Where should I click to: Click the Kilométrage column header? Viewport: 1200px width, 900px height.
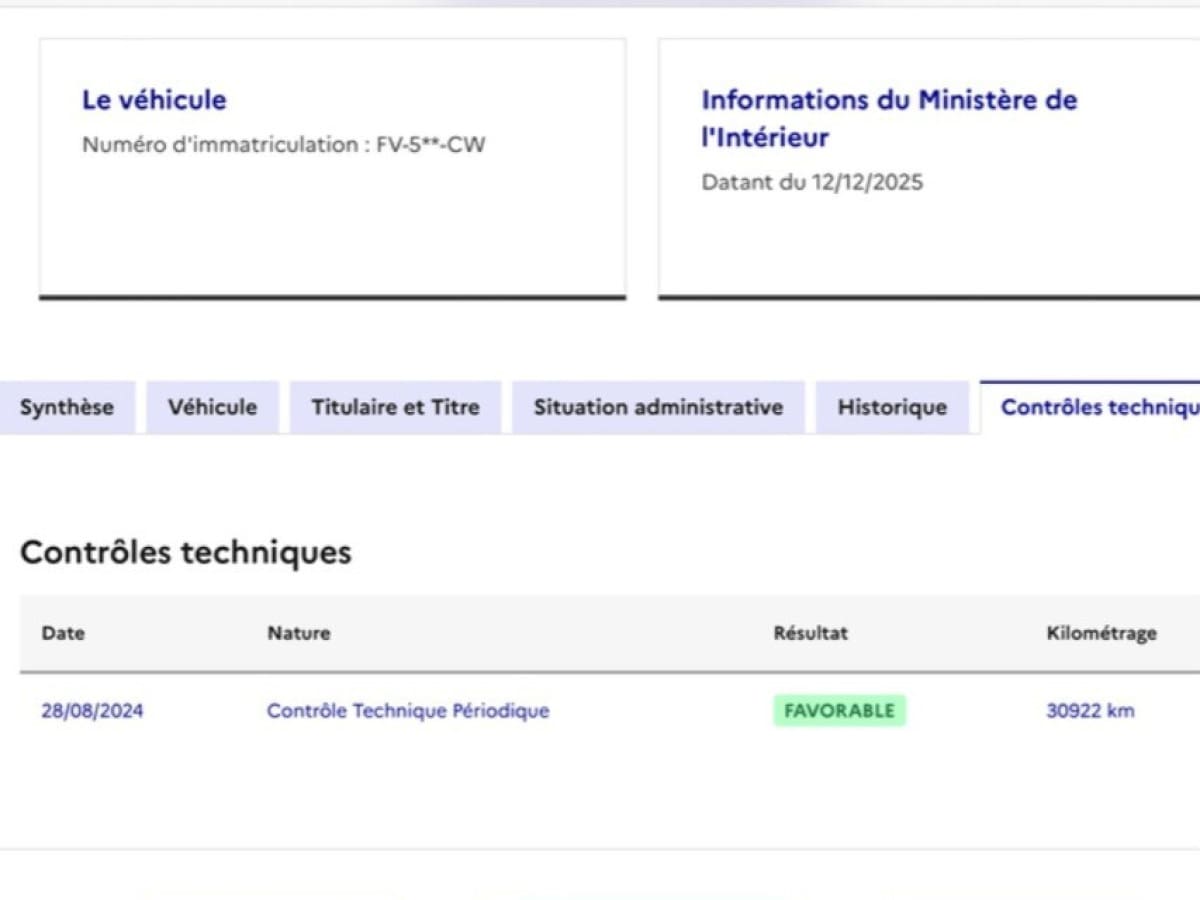tap(1101, 633)
